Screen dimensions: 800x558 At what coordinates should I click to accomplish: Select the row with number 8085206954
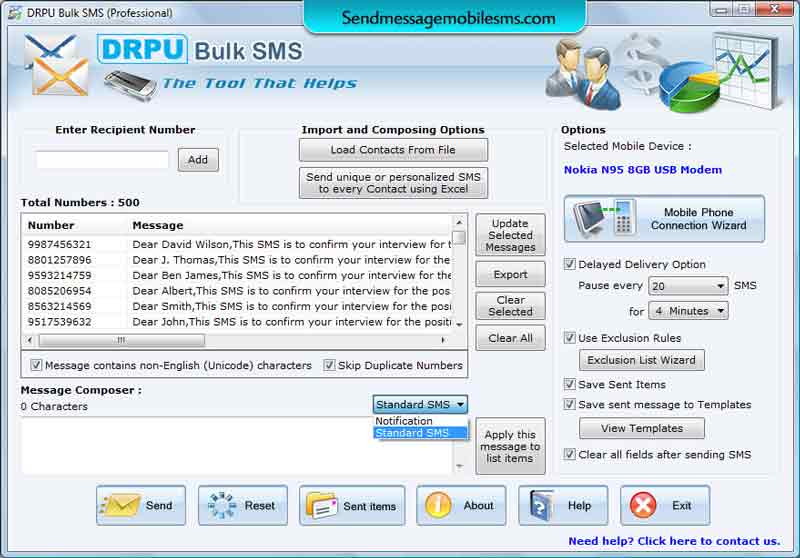237,291
